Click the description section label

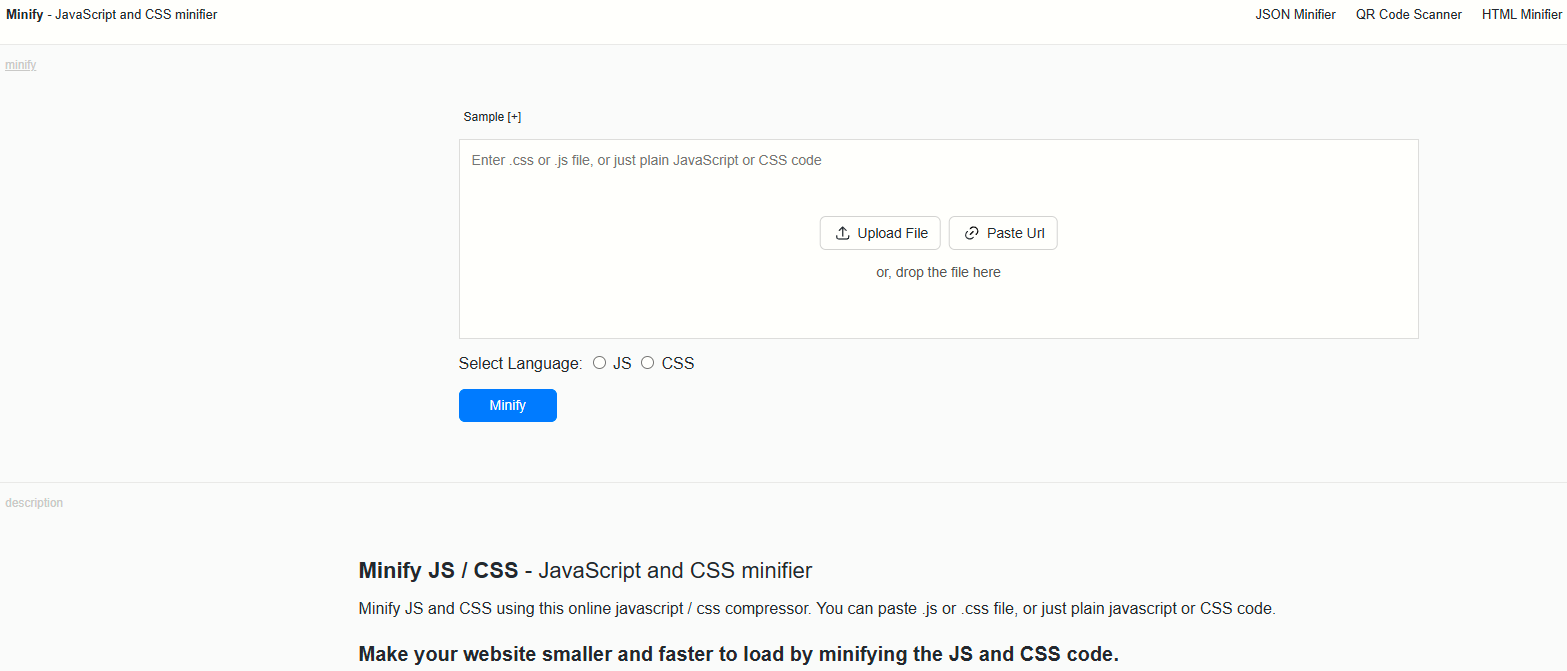click(33, 502)
